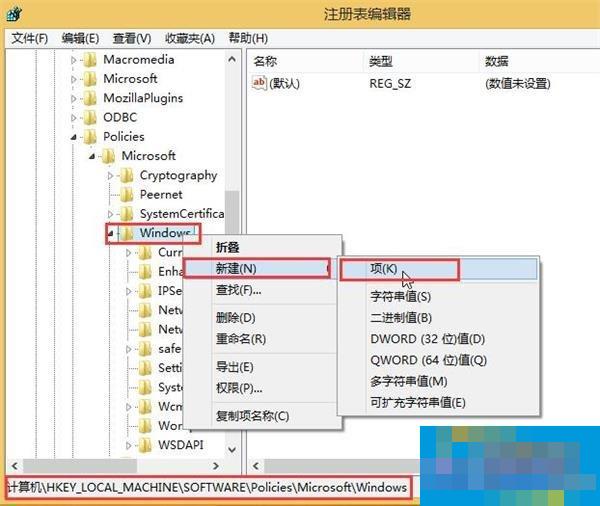The width and height of the screenshot is (600, 506).
Task: Click the WSDAPI folder icon
Action: click(x=145, y=445)
